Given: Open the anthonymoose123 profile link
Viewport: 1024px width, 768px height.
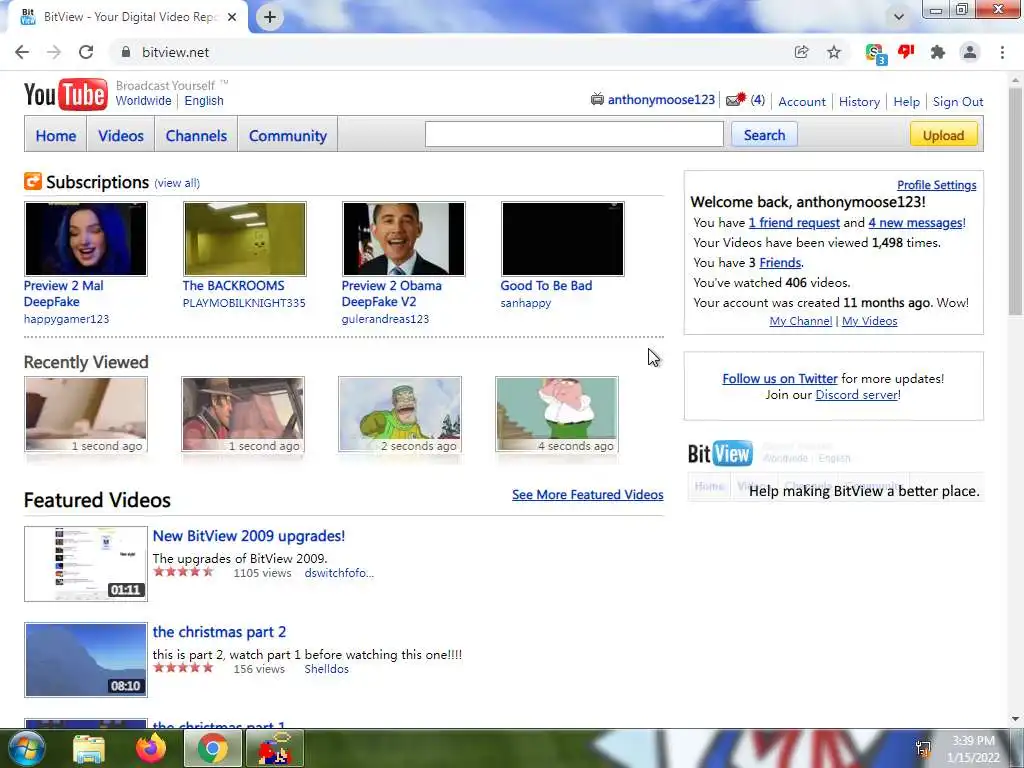Looking at the screenshot, I should 661,100.
